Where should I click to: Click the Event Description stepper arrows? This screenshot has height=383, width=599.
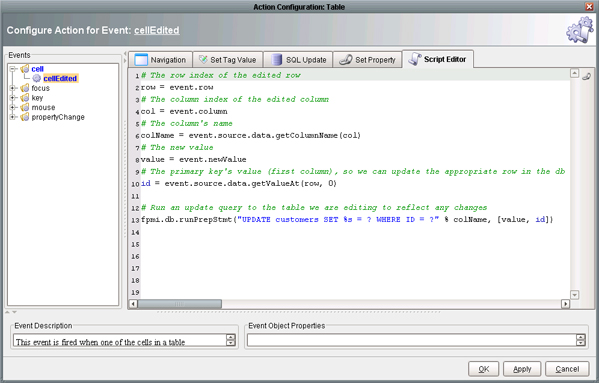(231, 340)
